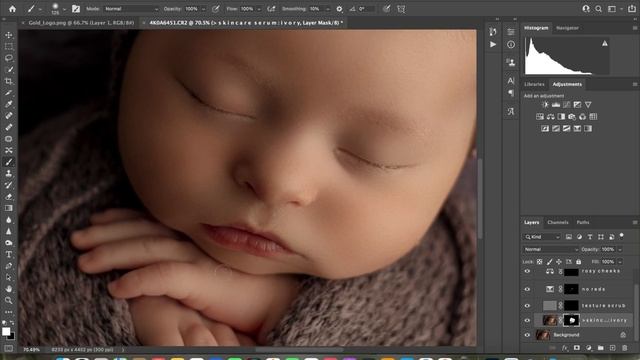The width and height of the screenshot is (640, 360).
Task: Select the skincare ivory layer mask thumbnail
Action: 571,320
